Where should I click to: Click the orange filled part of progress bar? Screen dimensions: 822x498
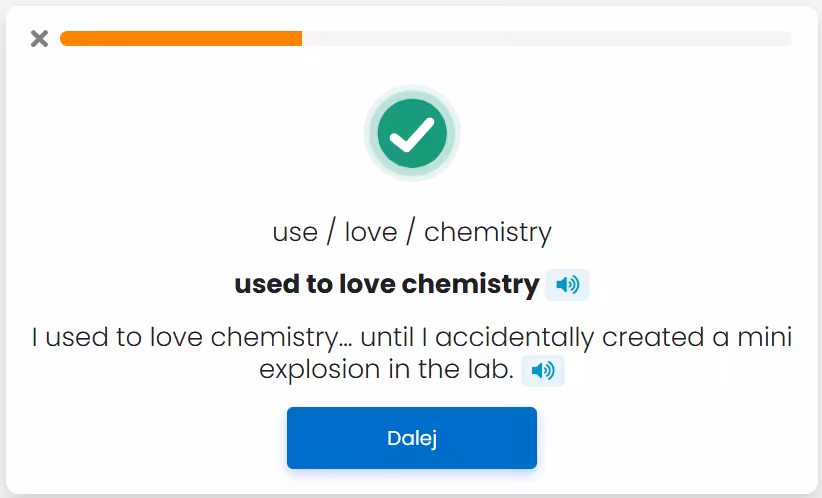tap(180, 38)
